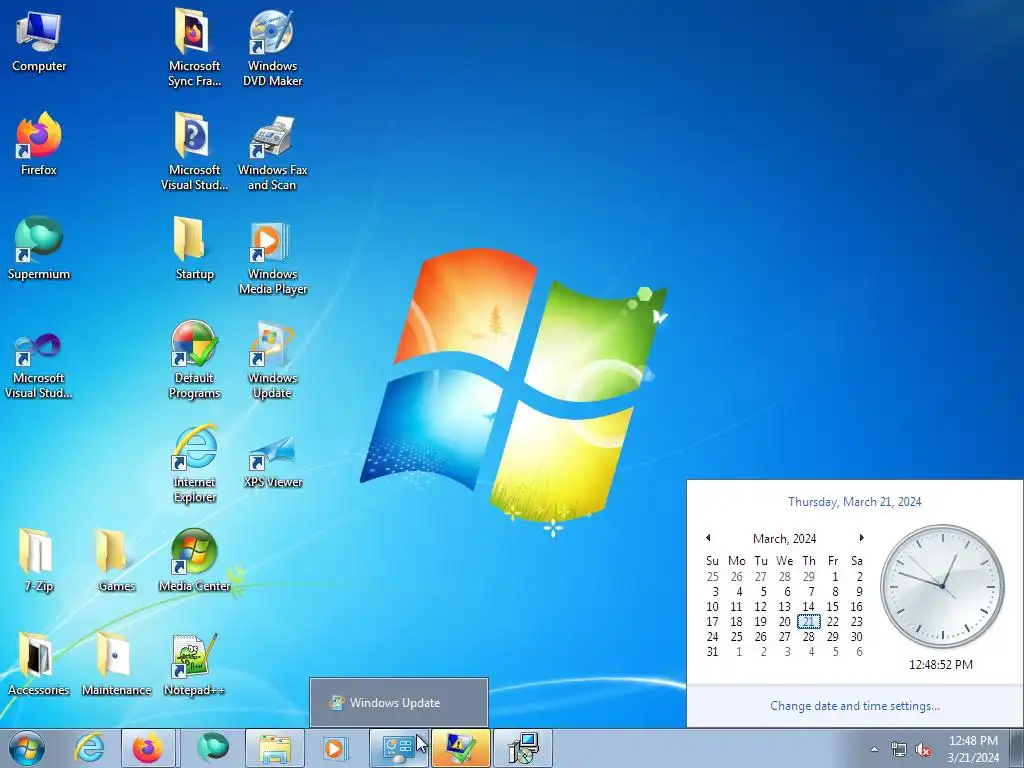Select the Windows Update desktop shortcut
Screen dimensions: 1024x768
click(272, 360)
